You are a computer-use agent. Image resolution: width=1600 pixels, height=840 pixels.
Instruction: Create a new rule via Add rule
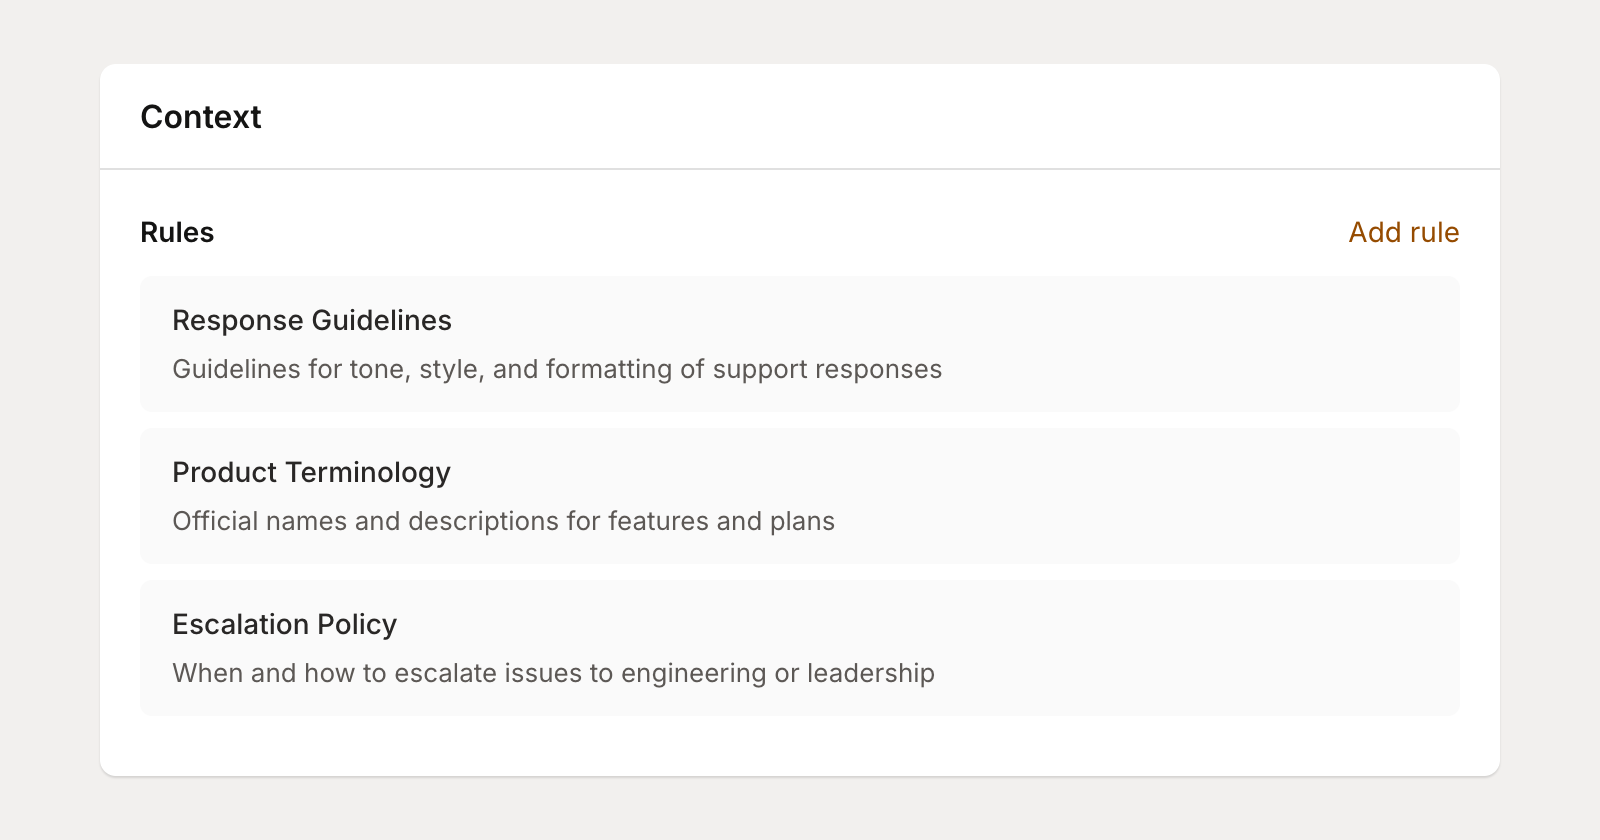tap(1403, 232)
